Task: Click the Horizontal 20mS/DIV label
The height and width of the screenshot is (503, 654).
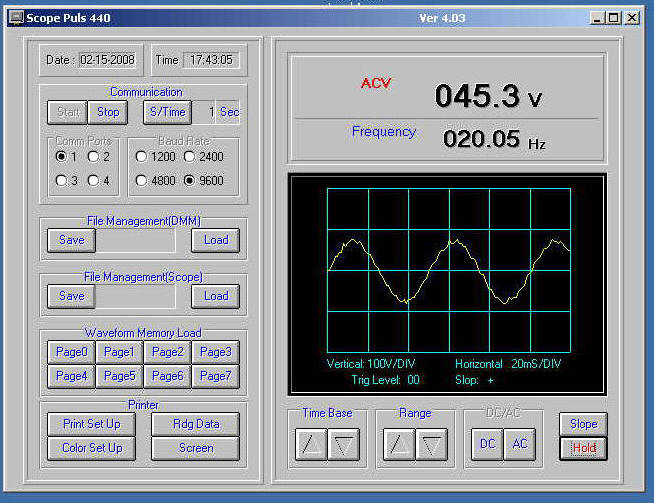Action: click(508, 364)
